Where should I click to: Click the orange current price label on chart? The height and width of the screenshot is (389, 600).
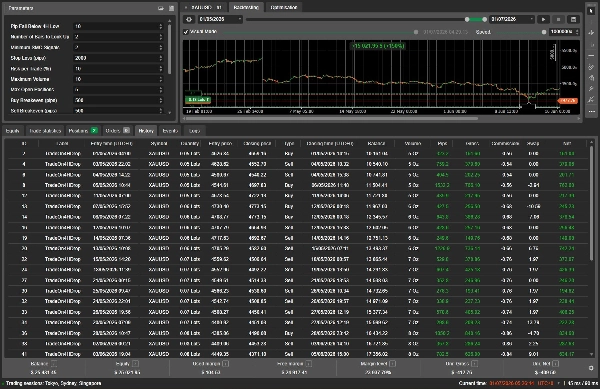click(x=567, y=101)
